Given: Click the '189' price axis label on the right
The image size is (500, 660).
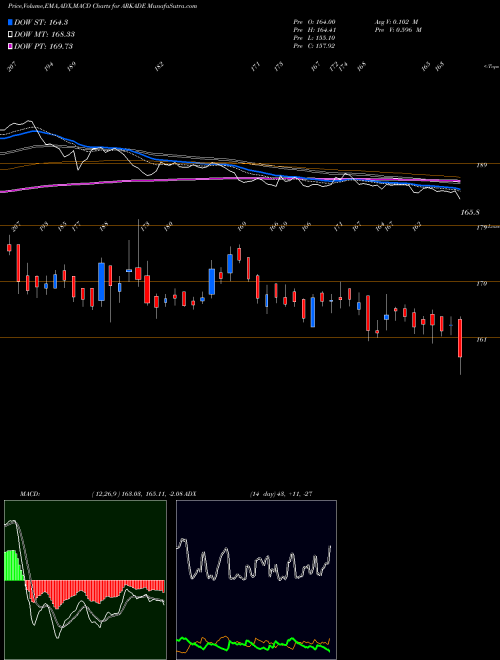Looking at the screenshot, I should (x=481, y=165).
